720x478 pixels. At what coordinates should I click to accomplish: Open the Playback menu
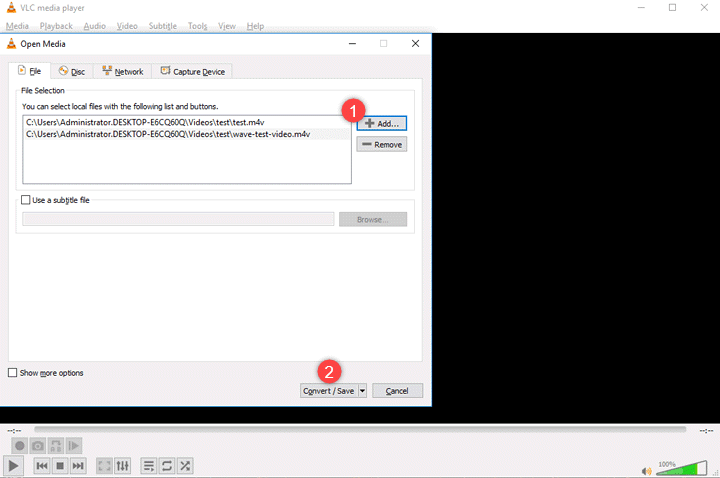point(56,26)
